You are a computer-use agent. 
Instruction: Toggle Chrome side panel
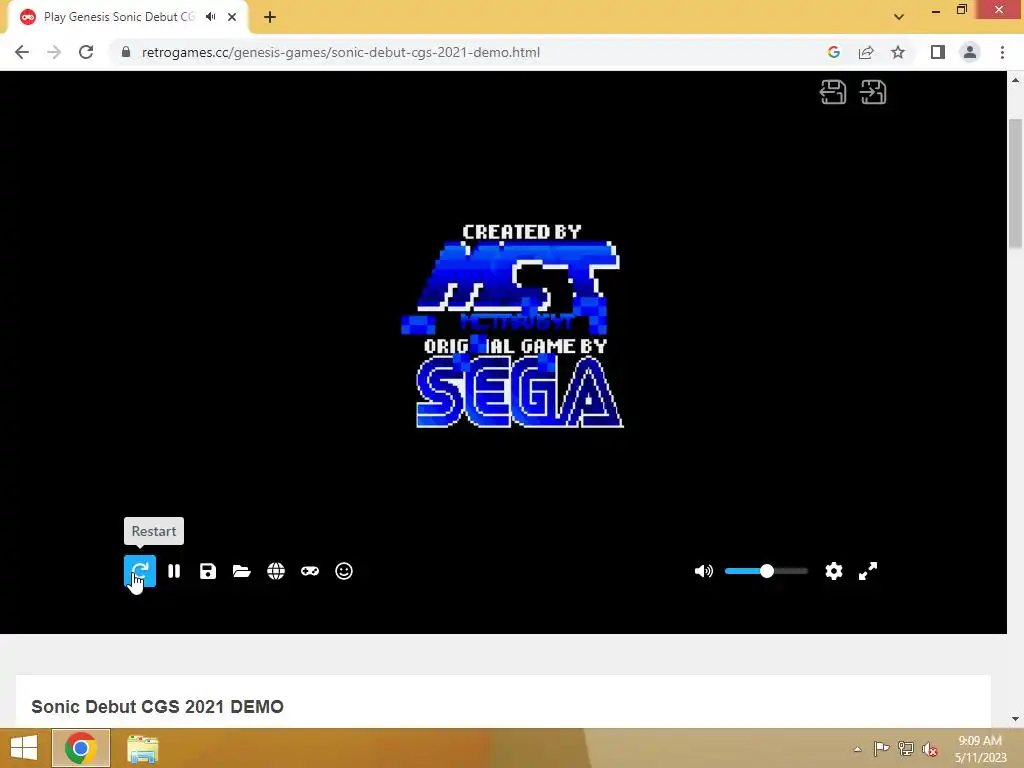click(x=938, y=52)
